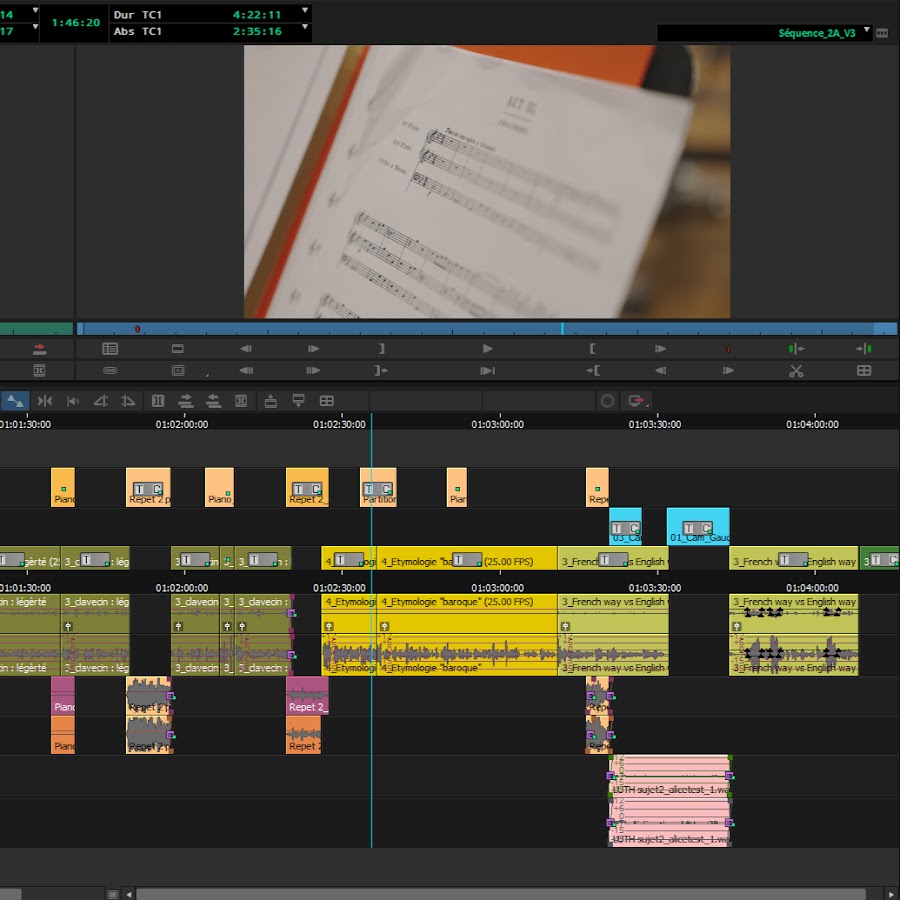Click the Go to IN arrow-bracket button
Viewport: 900px width, 900px height.
pos(593,371)
